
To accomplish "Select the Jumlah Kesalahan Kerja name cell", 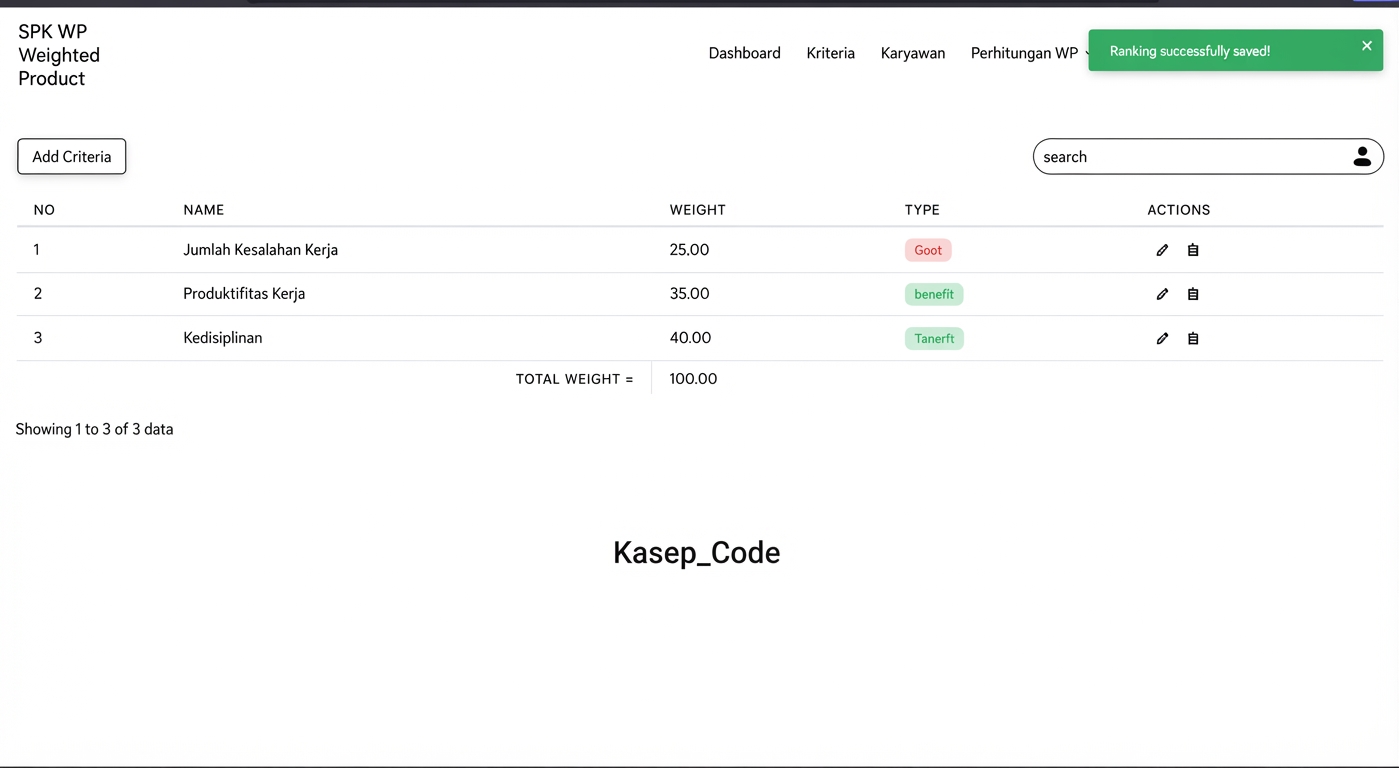I will (260, 250).
